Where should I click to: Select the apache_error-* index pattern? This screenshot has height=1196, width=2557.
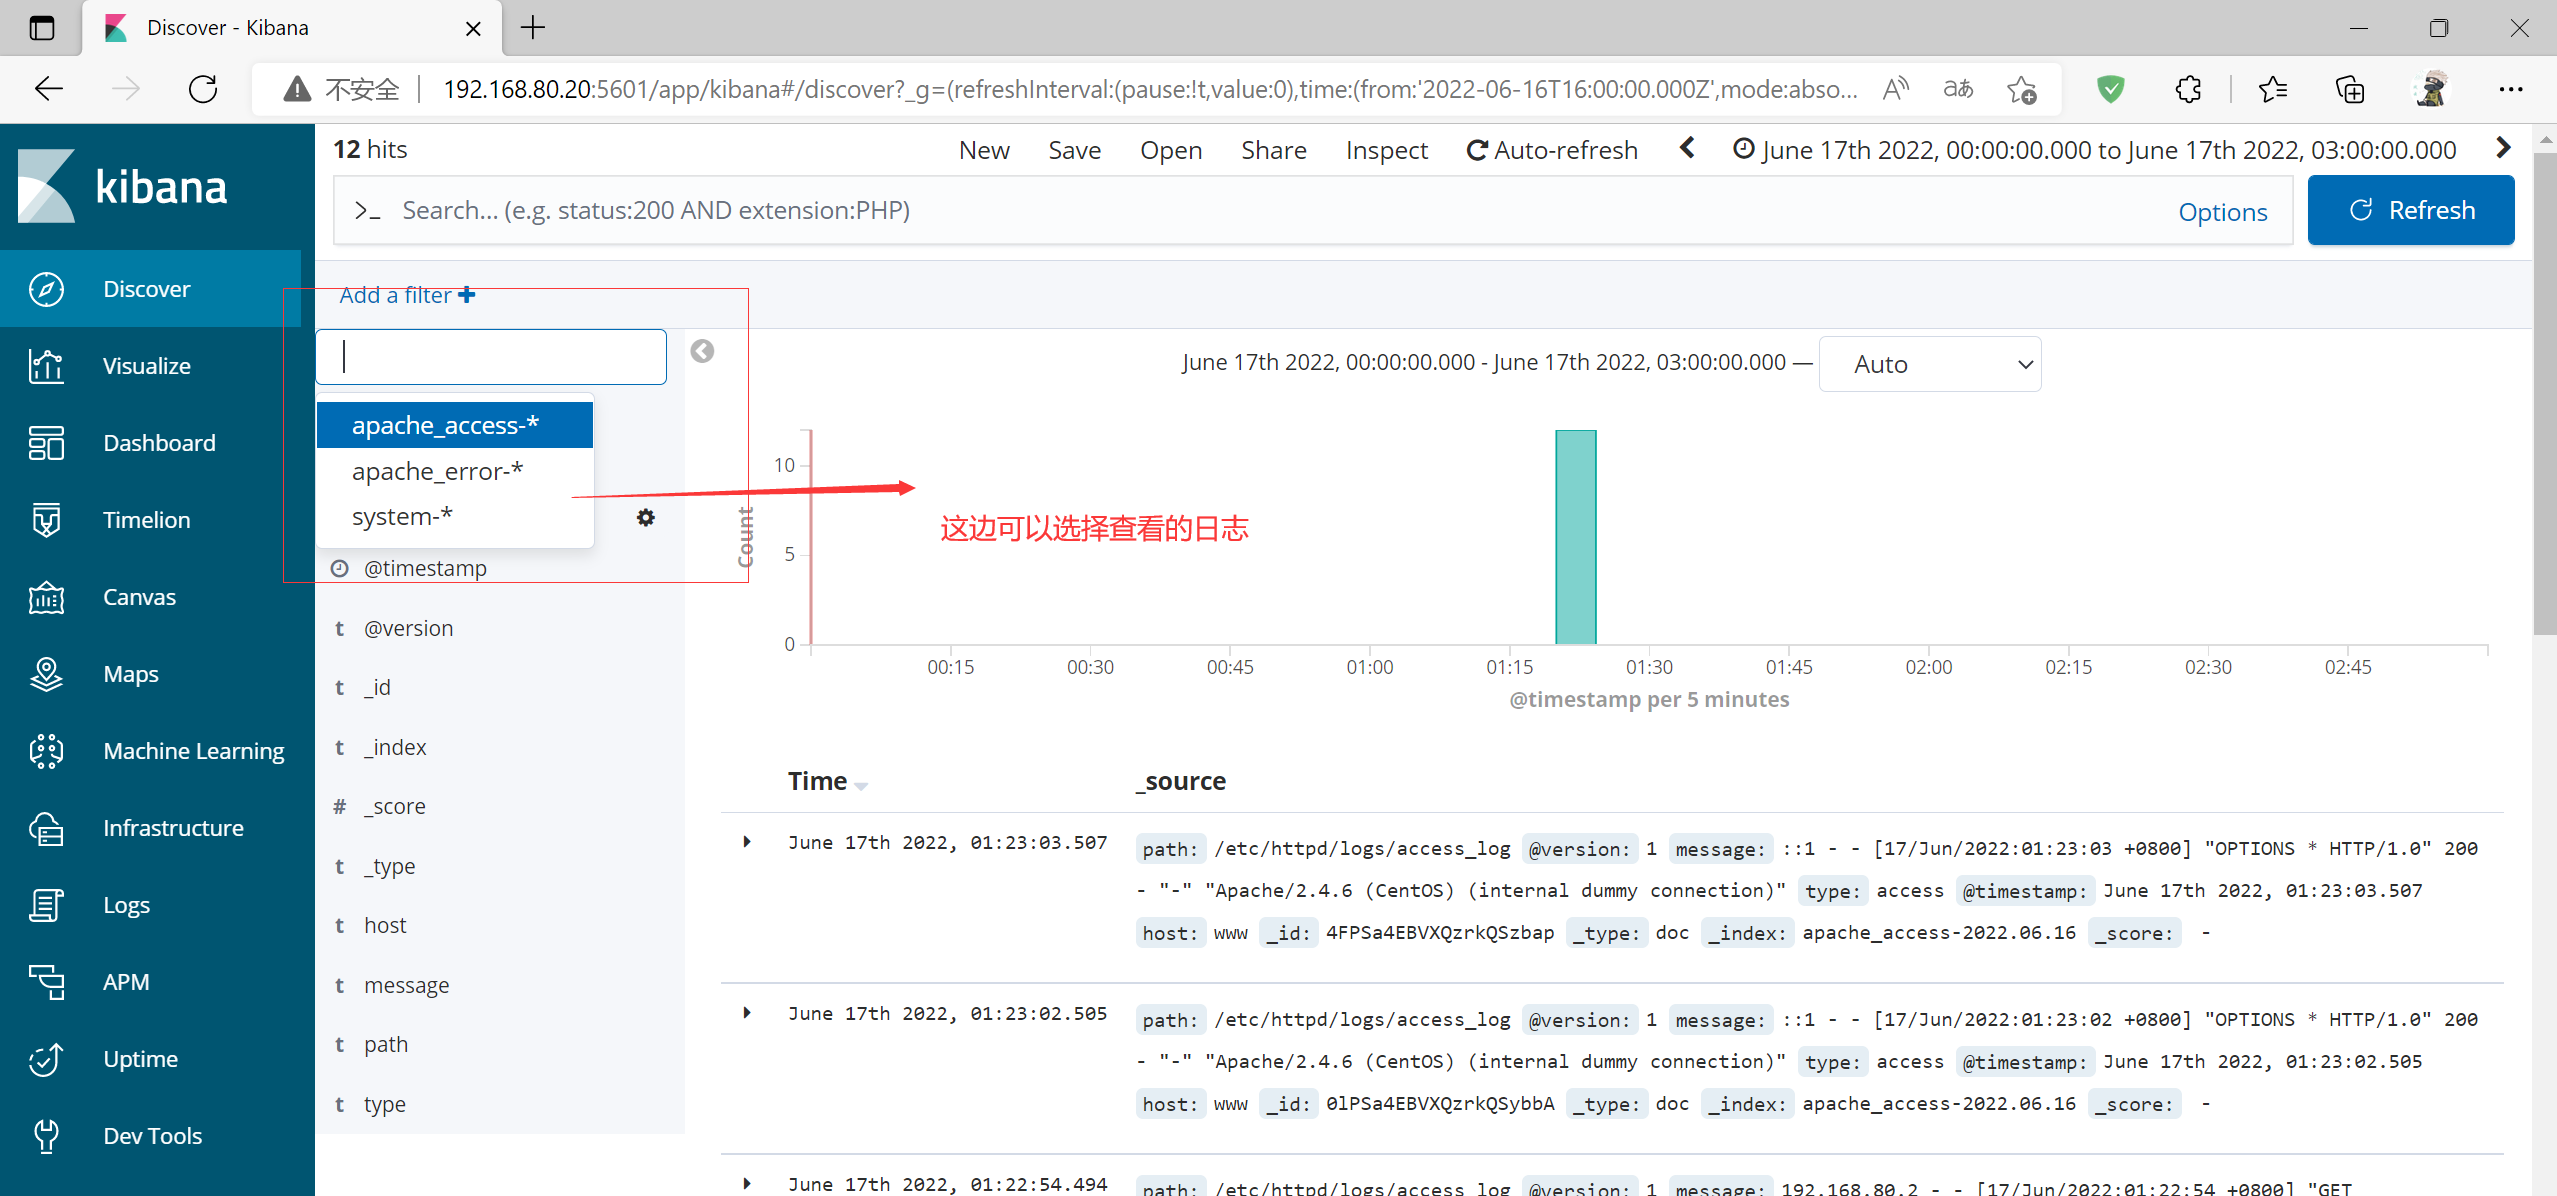click(x=455, y=471)
